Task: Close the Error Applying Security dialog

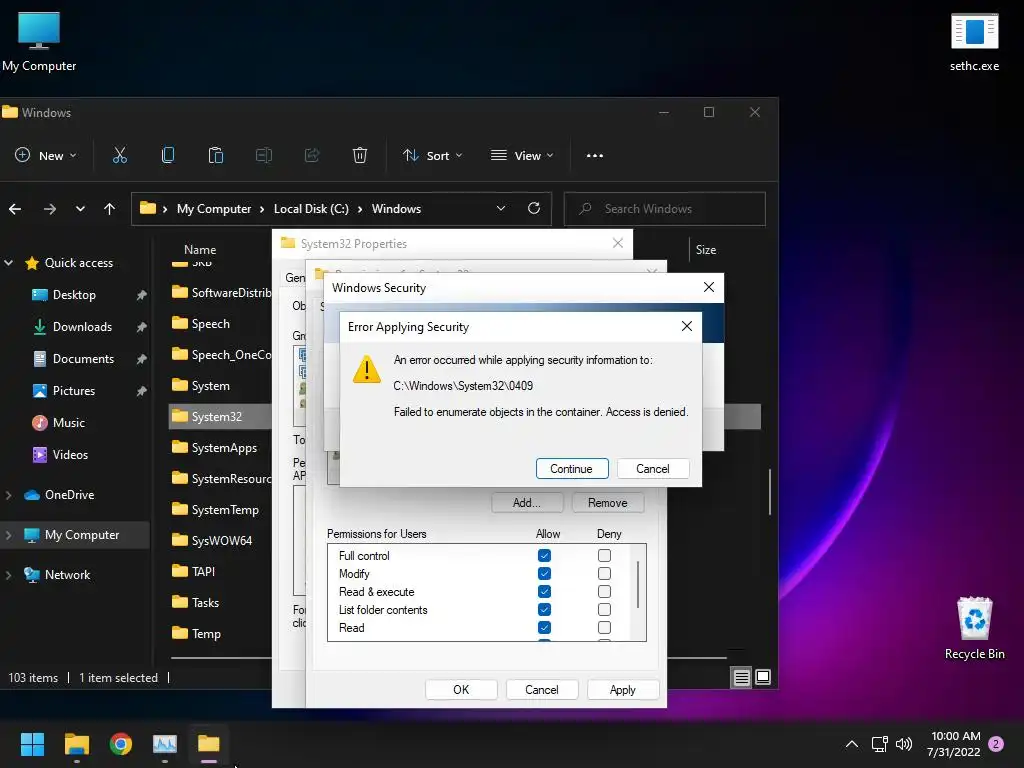Action: 686,326
